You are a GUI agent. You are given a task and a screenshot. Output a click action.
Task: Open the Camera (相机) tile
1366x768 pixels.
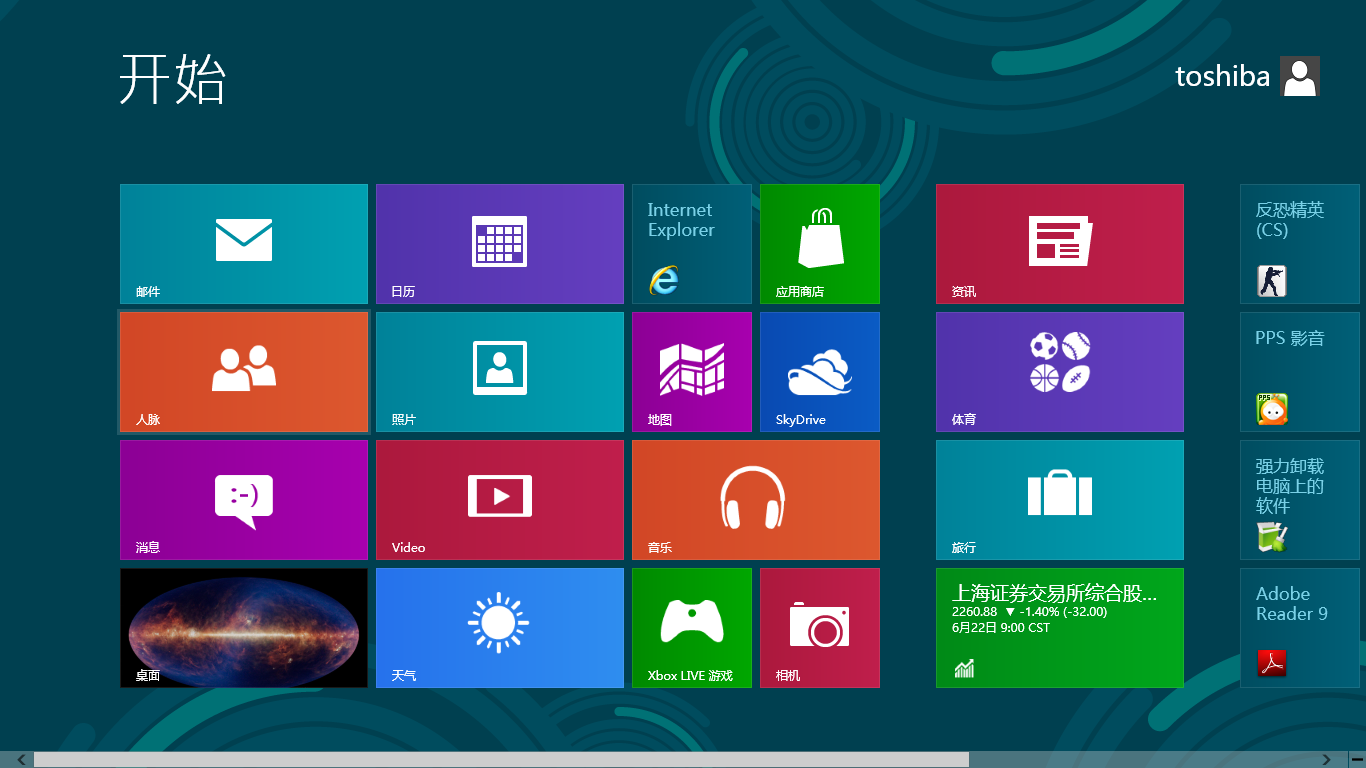pos(820,628)
